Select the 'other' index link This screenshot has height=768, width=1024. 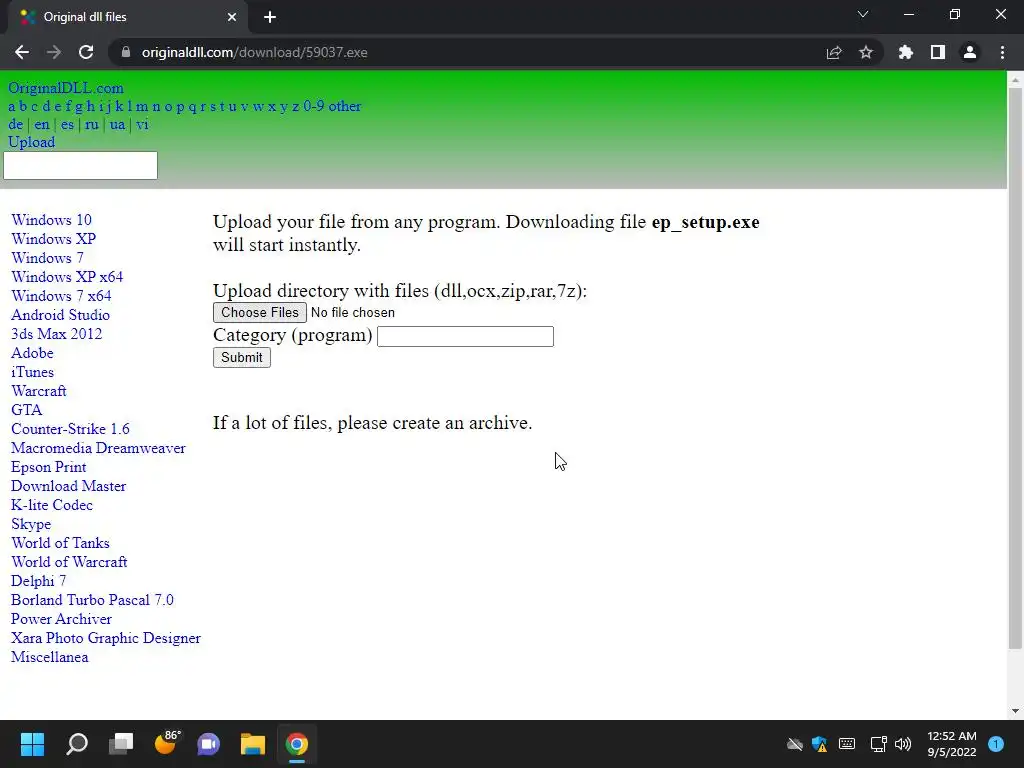pos(345,106)
